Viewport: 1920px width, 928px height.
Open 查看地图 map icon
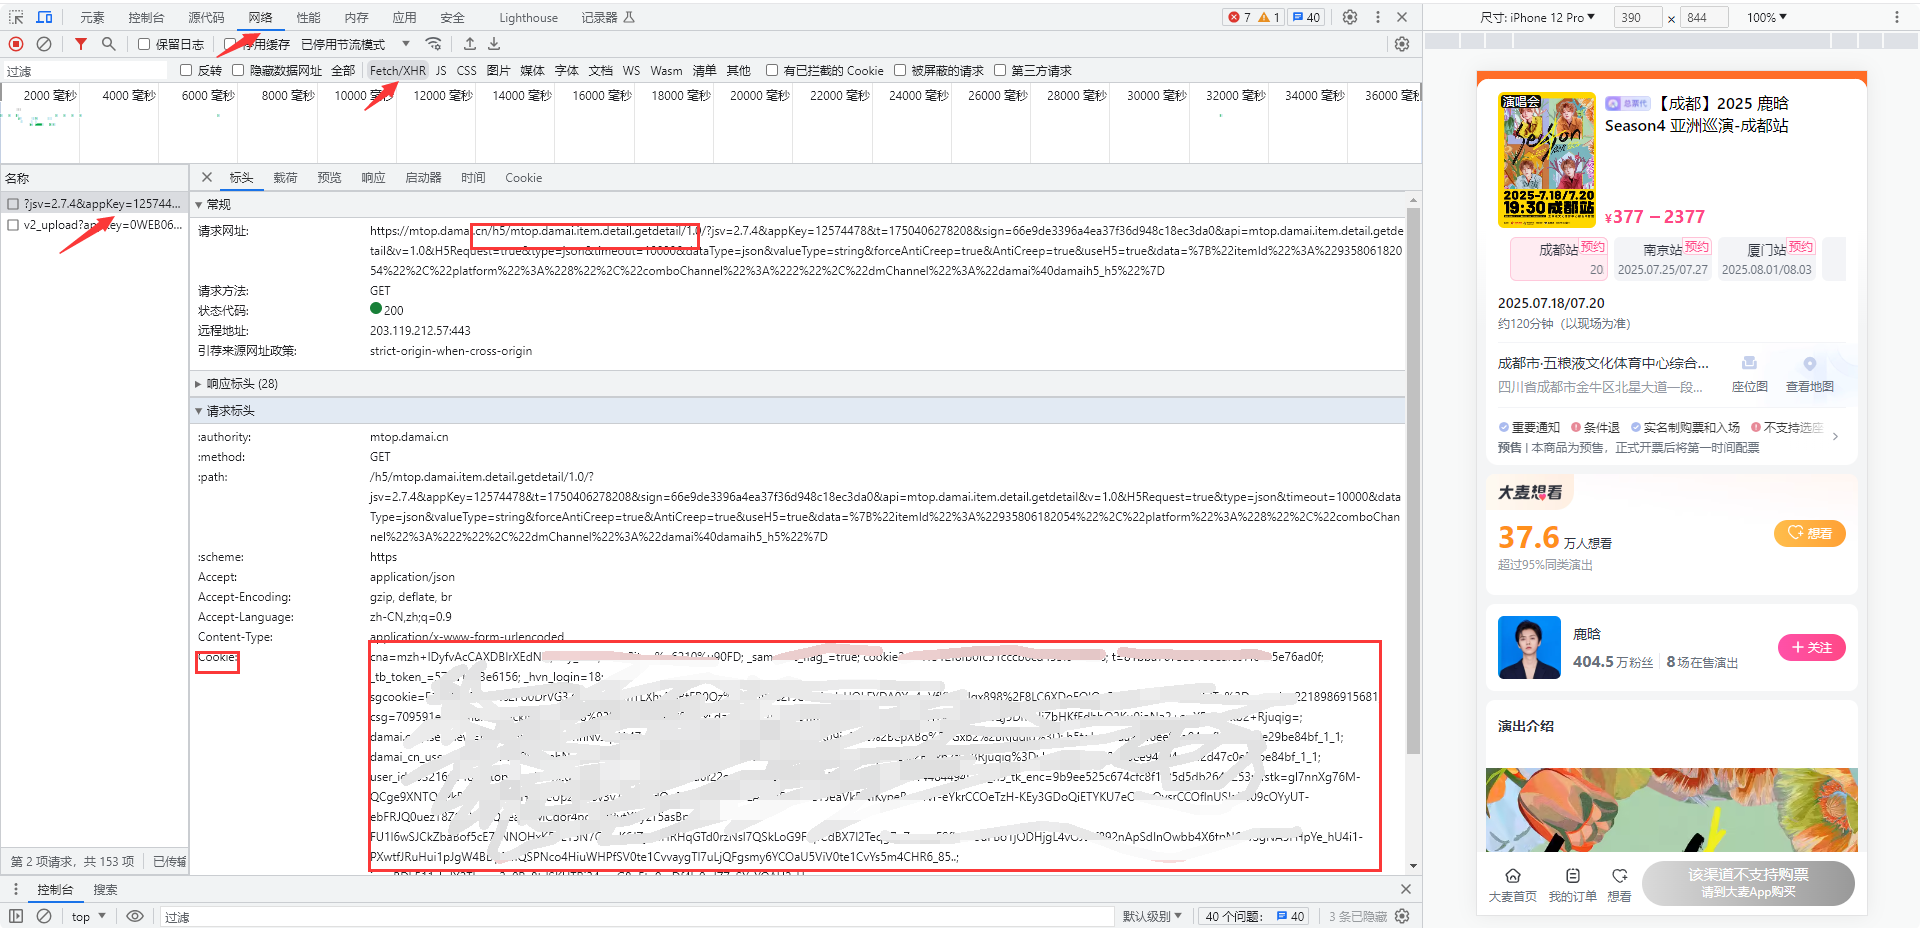tap(1809, 364)
